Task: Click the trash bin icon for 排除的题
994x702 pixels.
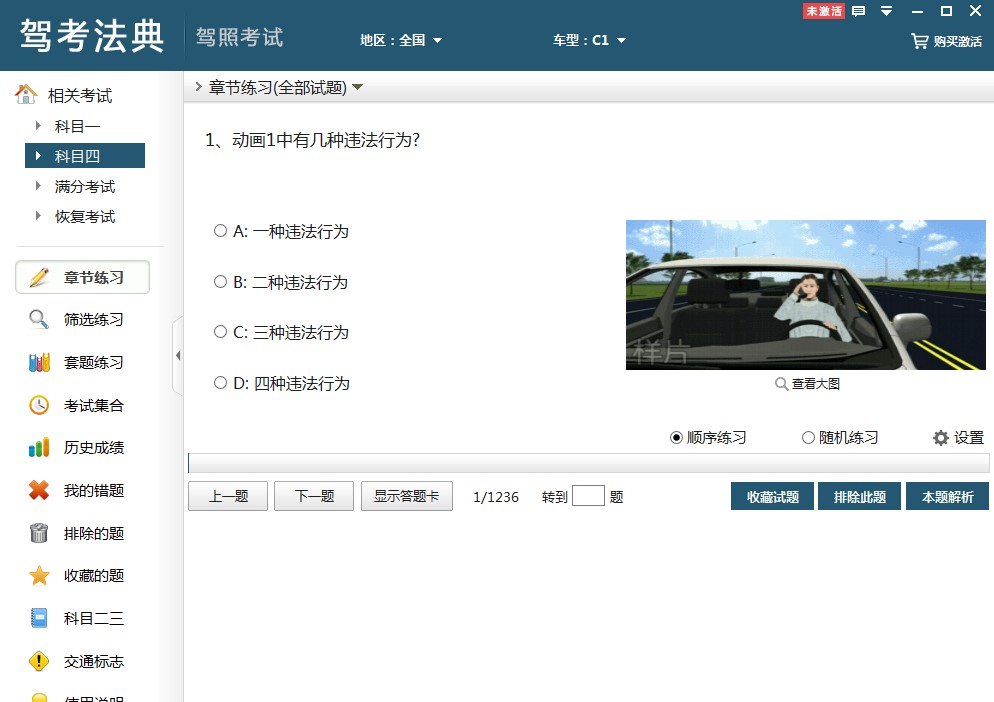Action: (x=39, y=533)
